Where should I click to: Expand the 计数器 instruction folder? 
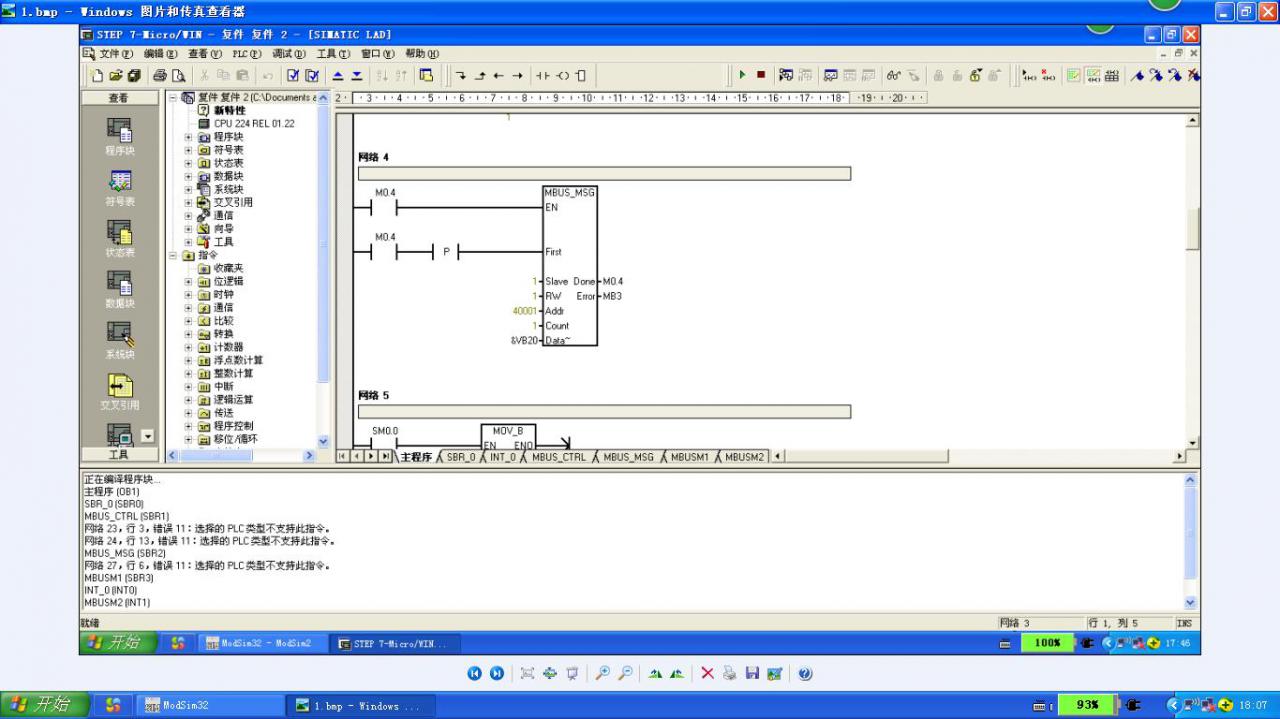188,347
